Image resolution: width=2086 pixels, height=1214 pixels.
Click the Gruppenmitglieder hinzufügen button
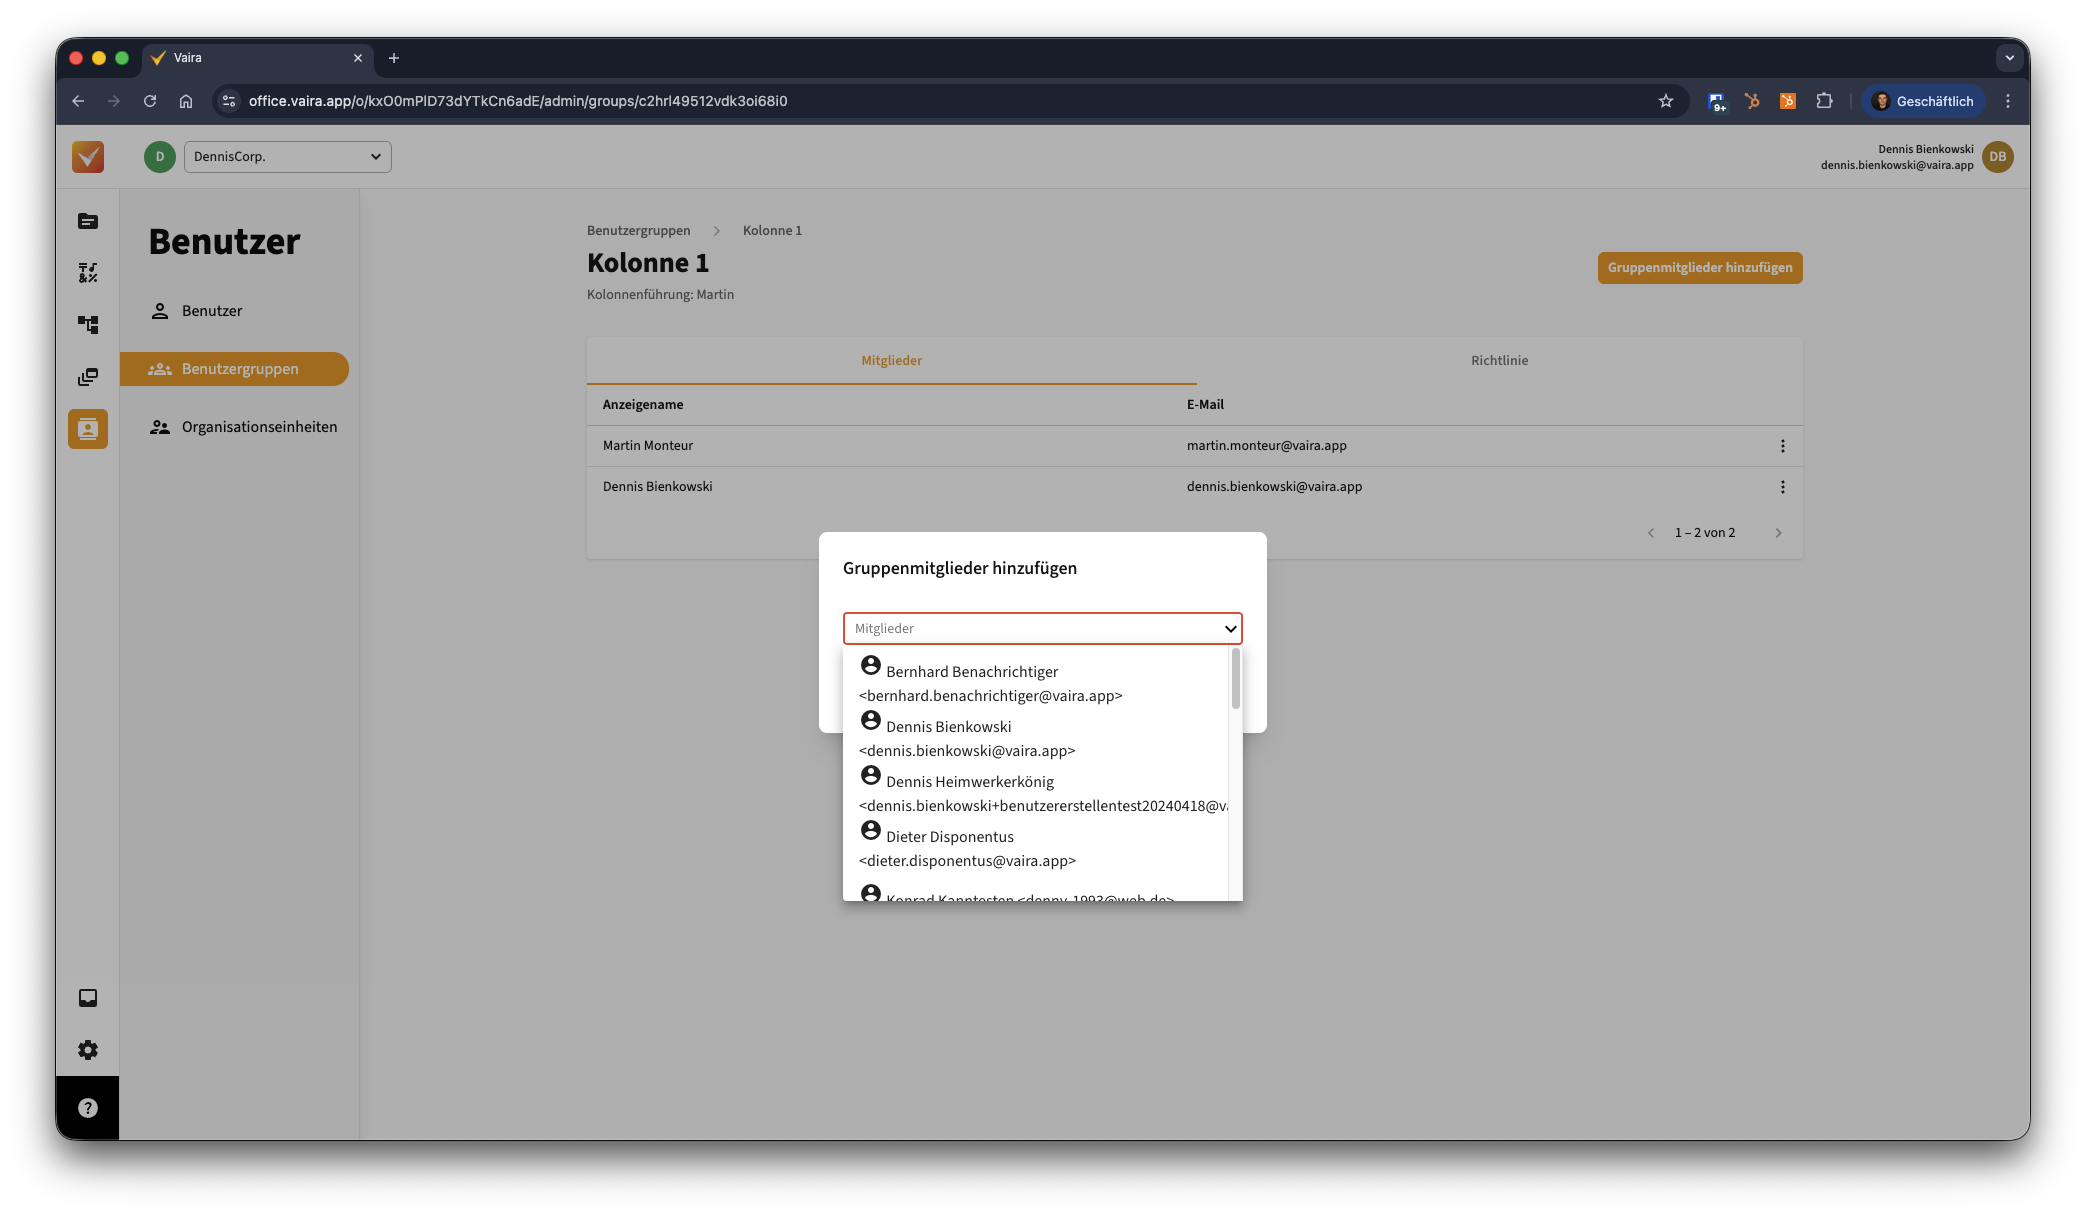[x=1699, y=268]
